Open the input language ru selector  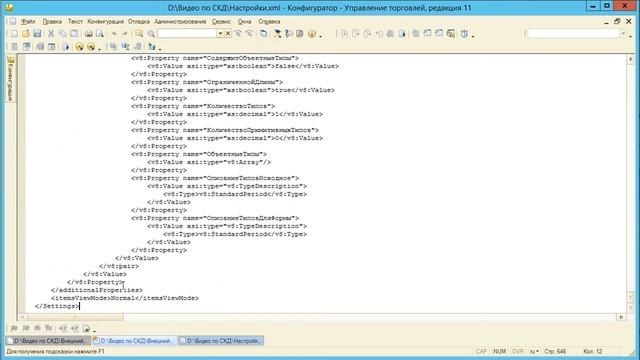533,351
